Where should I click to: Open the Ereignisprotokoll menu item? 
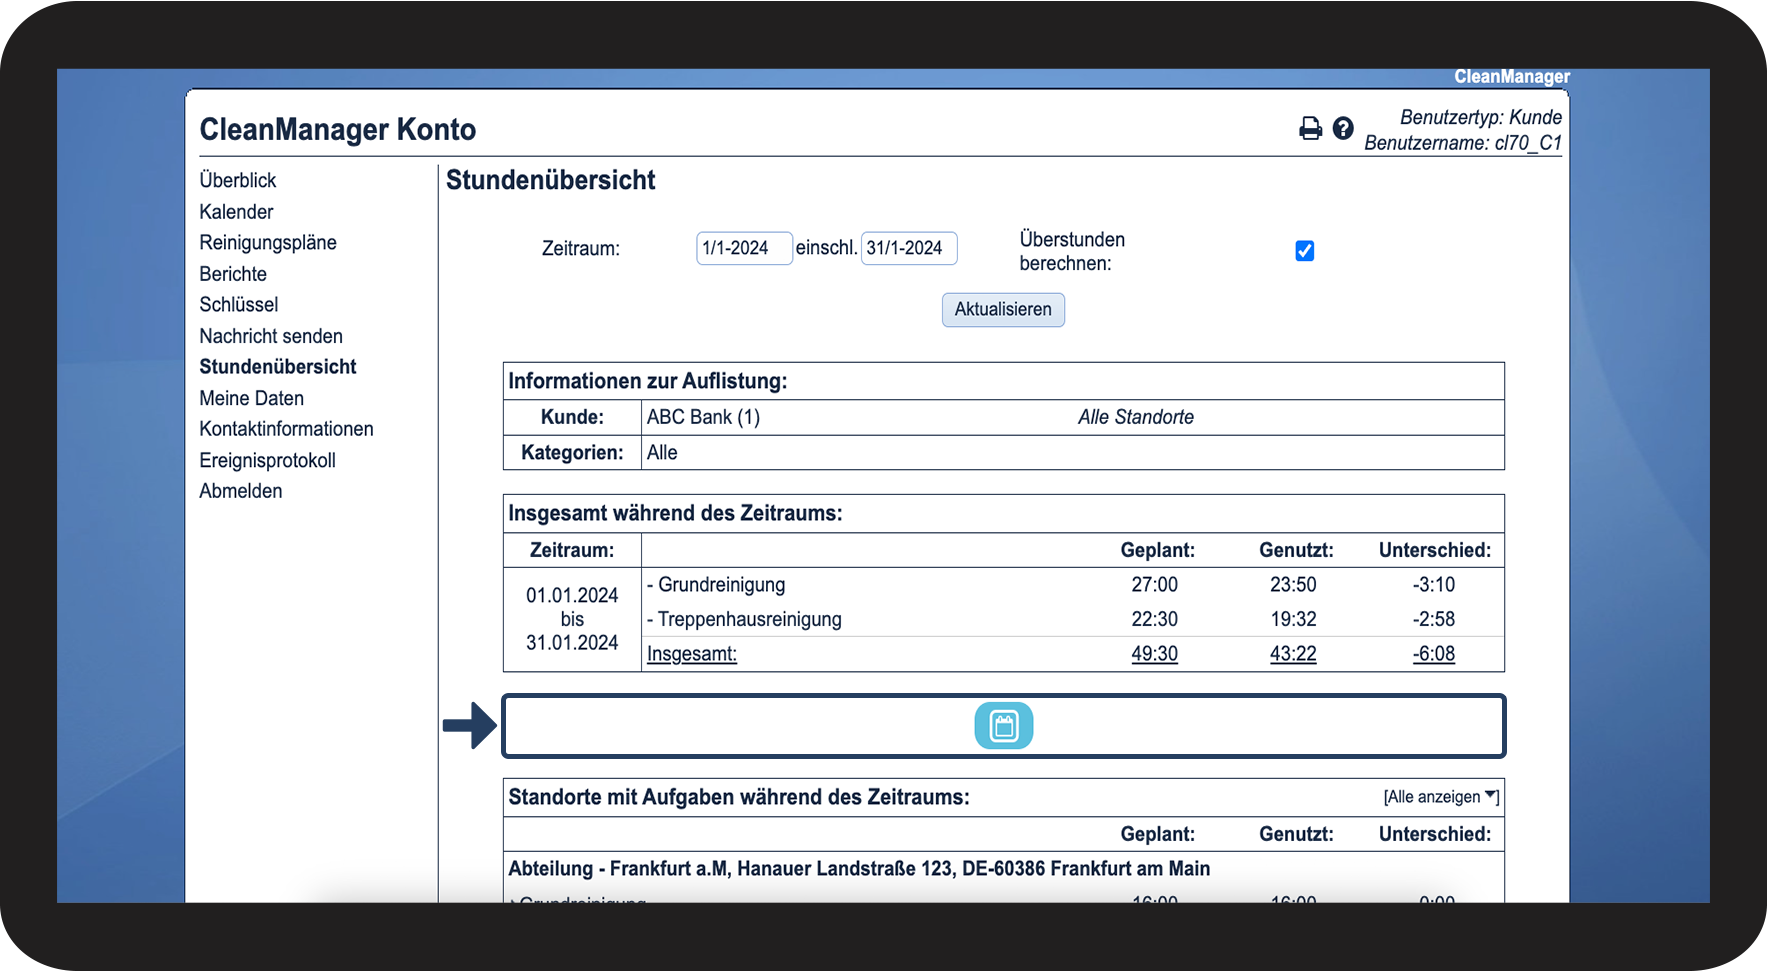pyautogui.click(x=267, y=460)
